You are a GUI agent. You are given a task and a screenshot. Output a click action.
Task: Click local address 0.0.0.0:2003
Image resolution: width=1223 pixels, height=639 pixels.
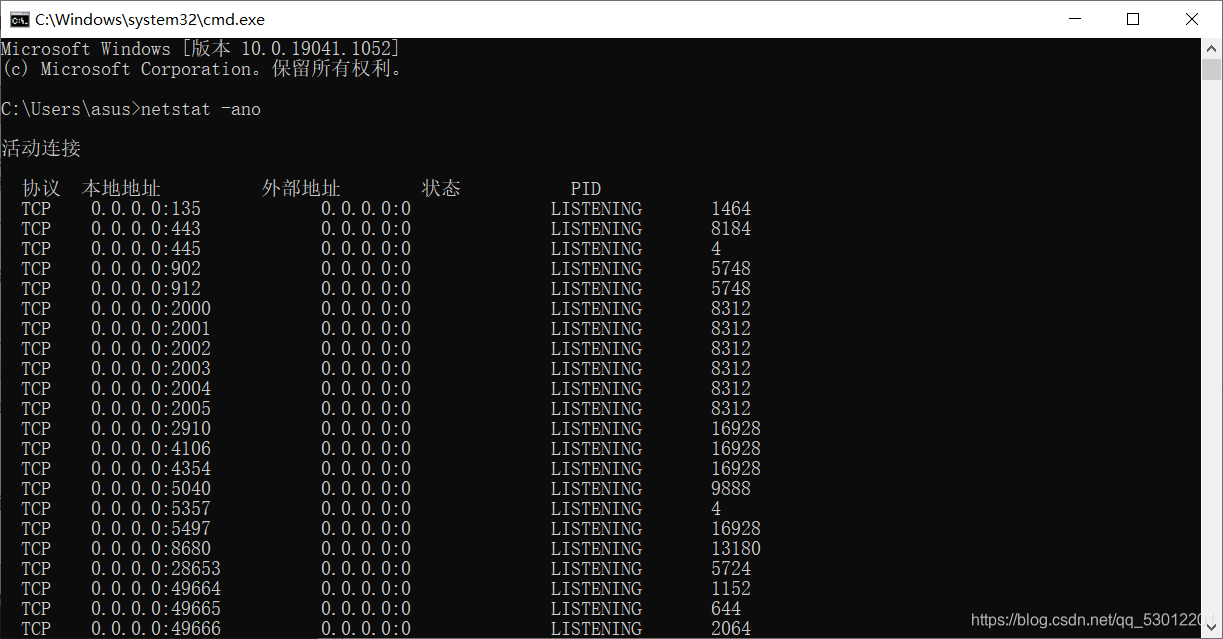pos(151,369)
